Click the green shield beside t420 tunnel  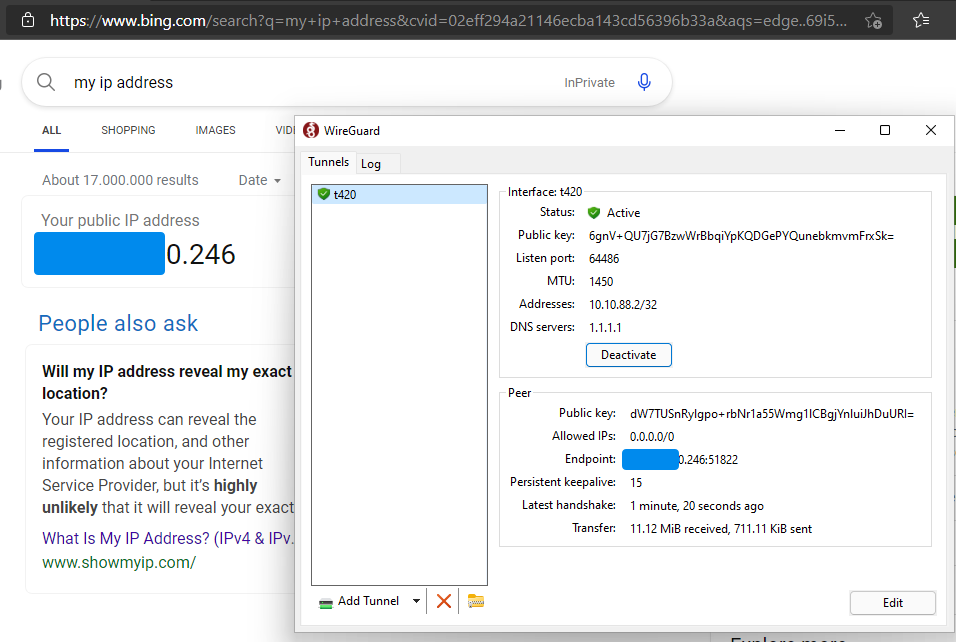click(x=324, y=194)
